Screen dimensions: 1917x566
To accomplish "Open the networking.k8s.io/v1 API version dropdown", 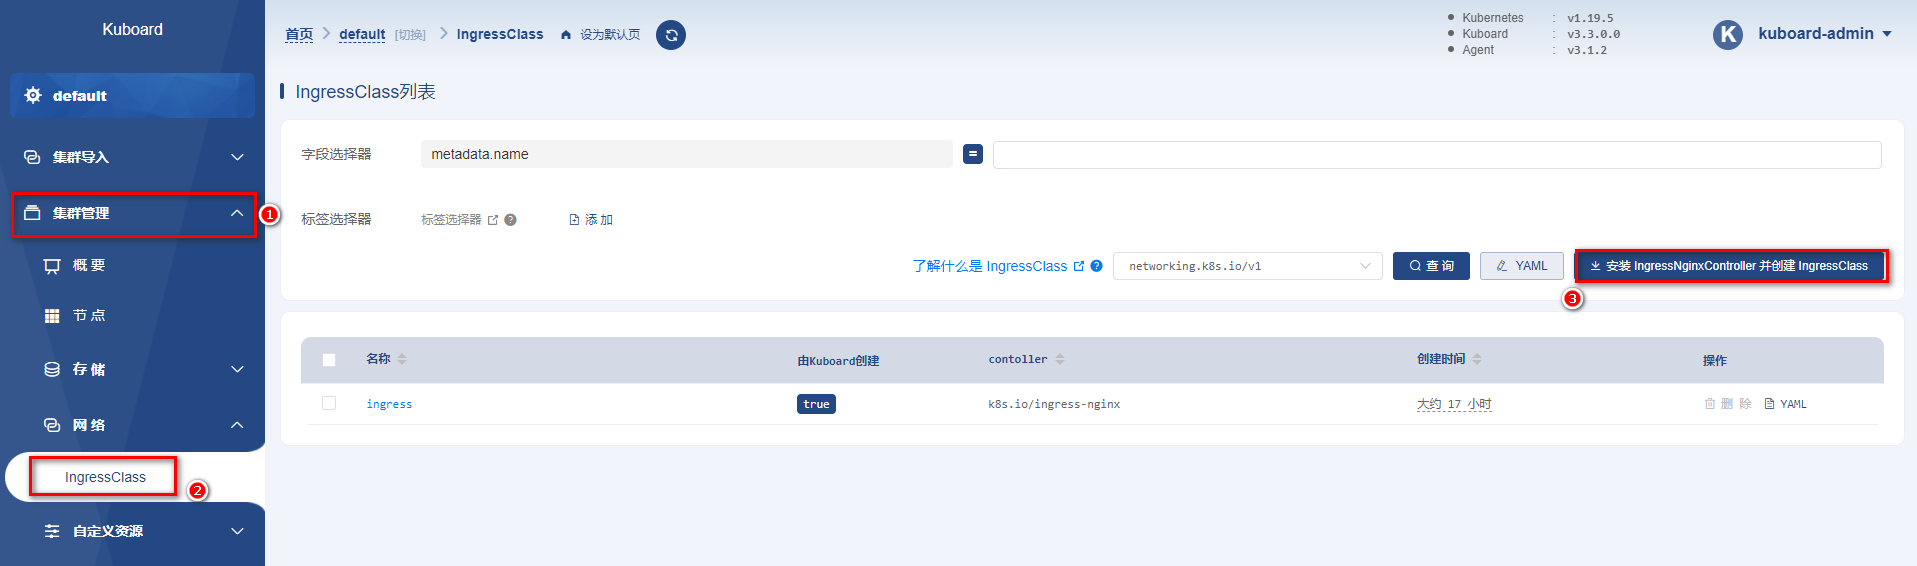I will (x=1247, y=266).
